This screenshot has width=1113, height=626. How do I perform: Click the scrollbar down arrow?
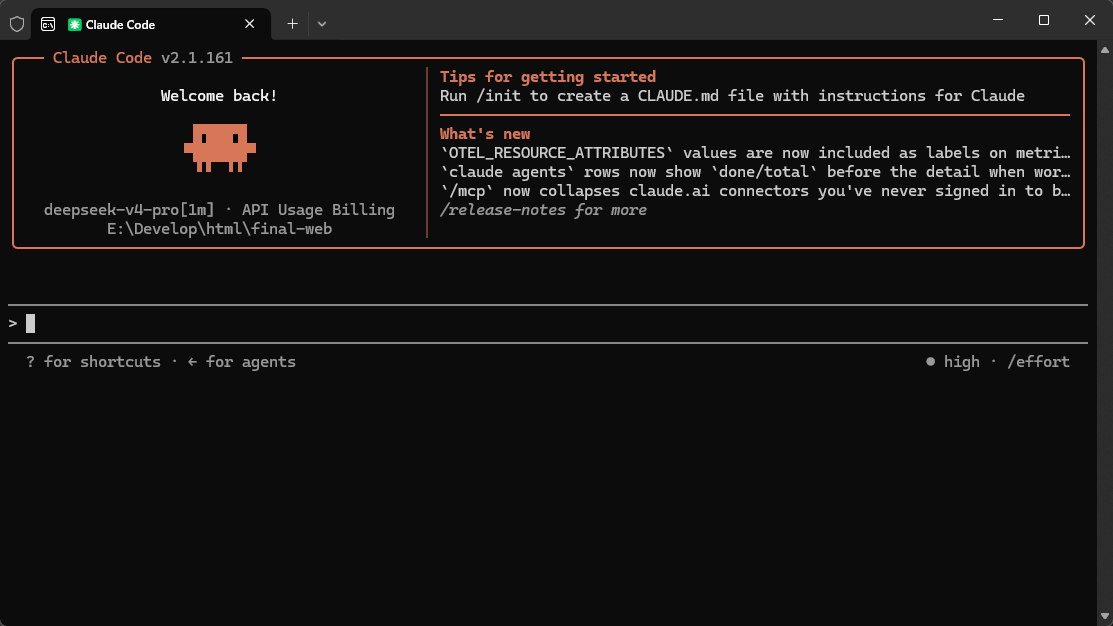coord(1104,617)
